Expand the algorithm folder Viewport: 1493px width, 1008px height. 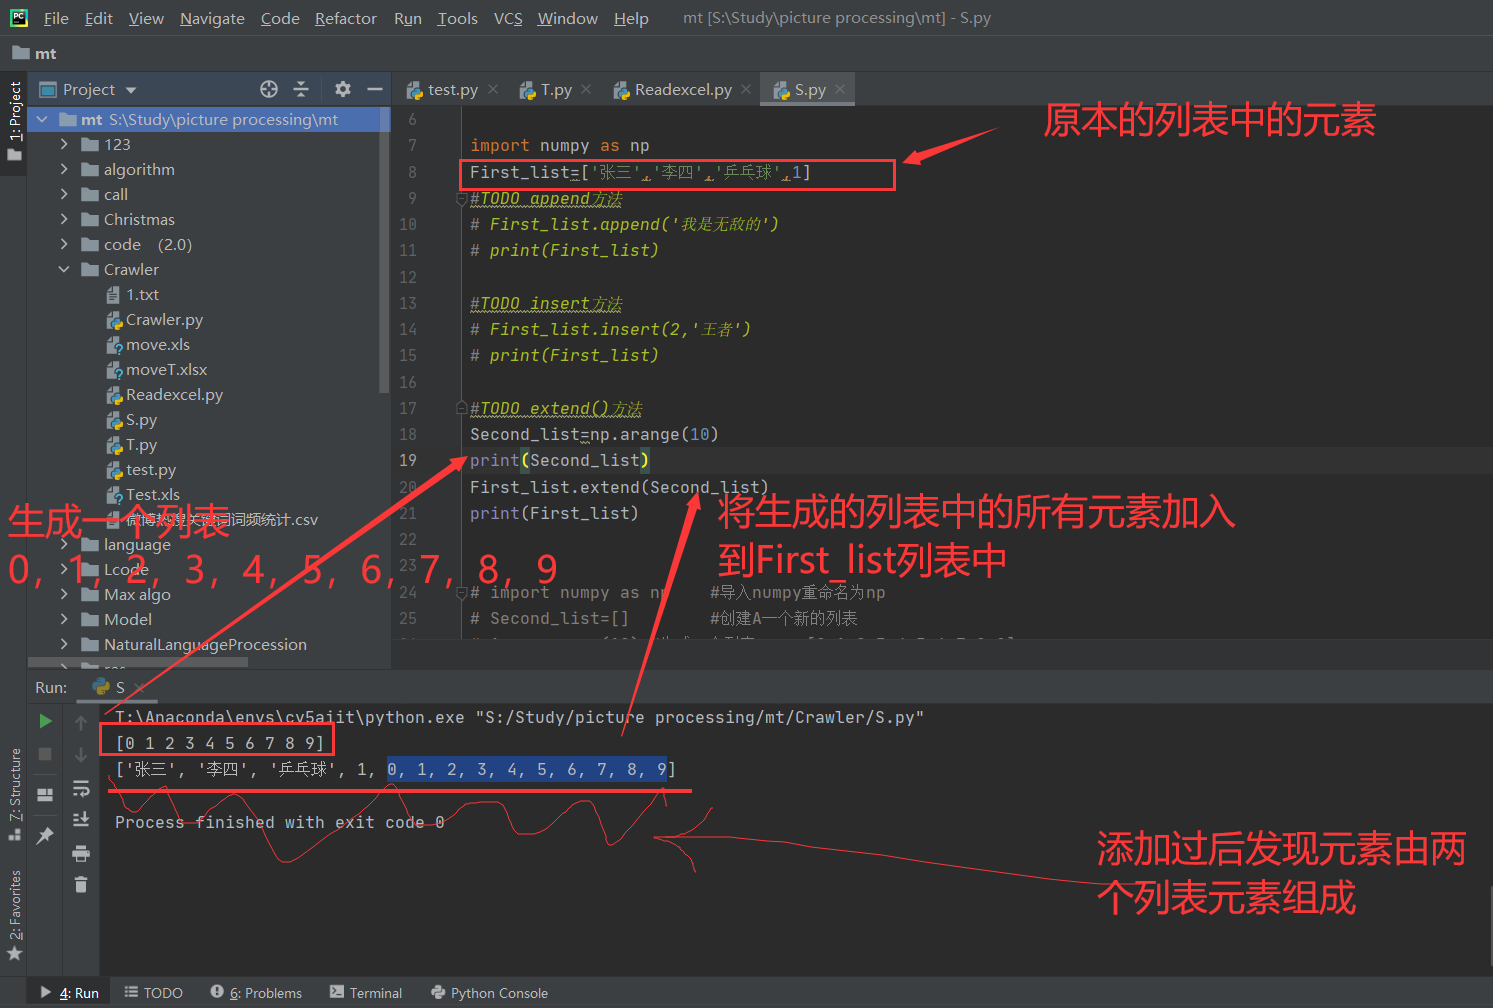(64, 169)
